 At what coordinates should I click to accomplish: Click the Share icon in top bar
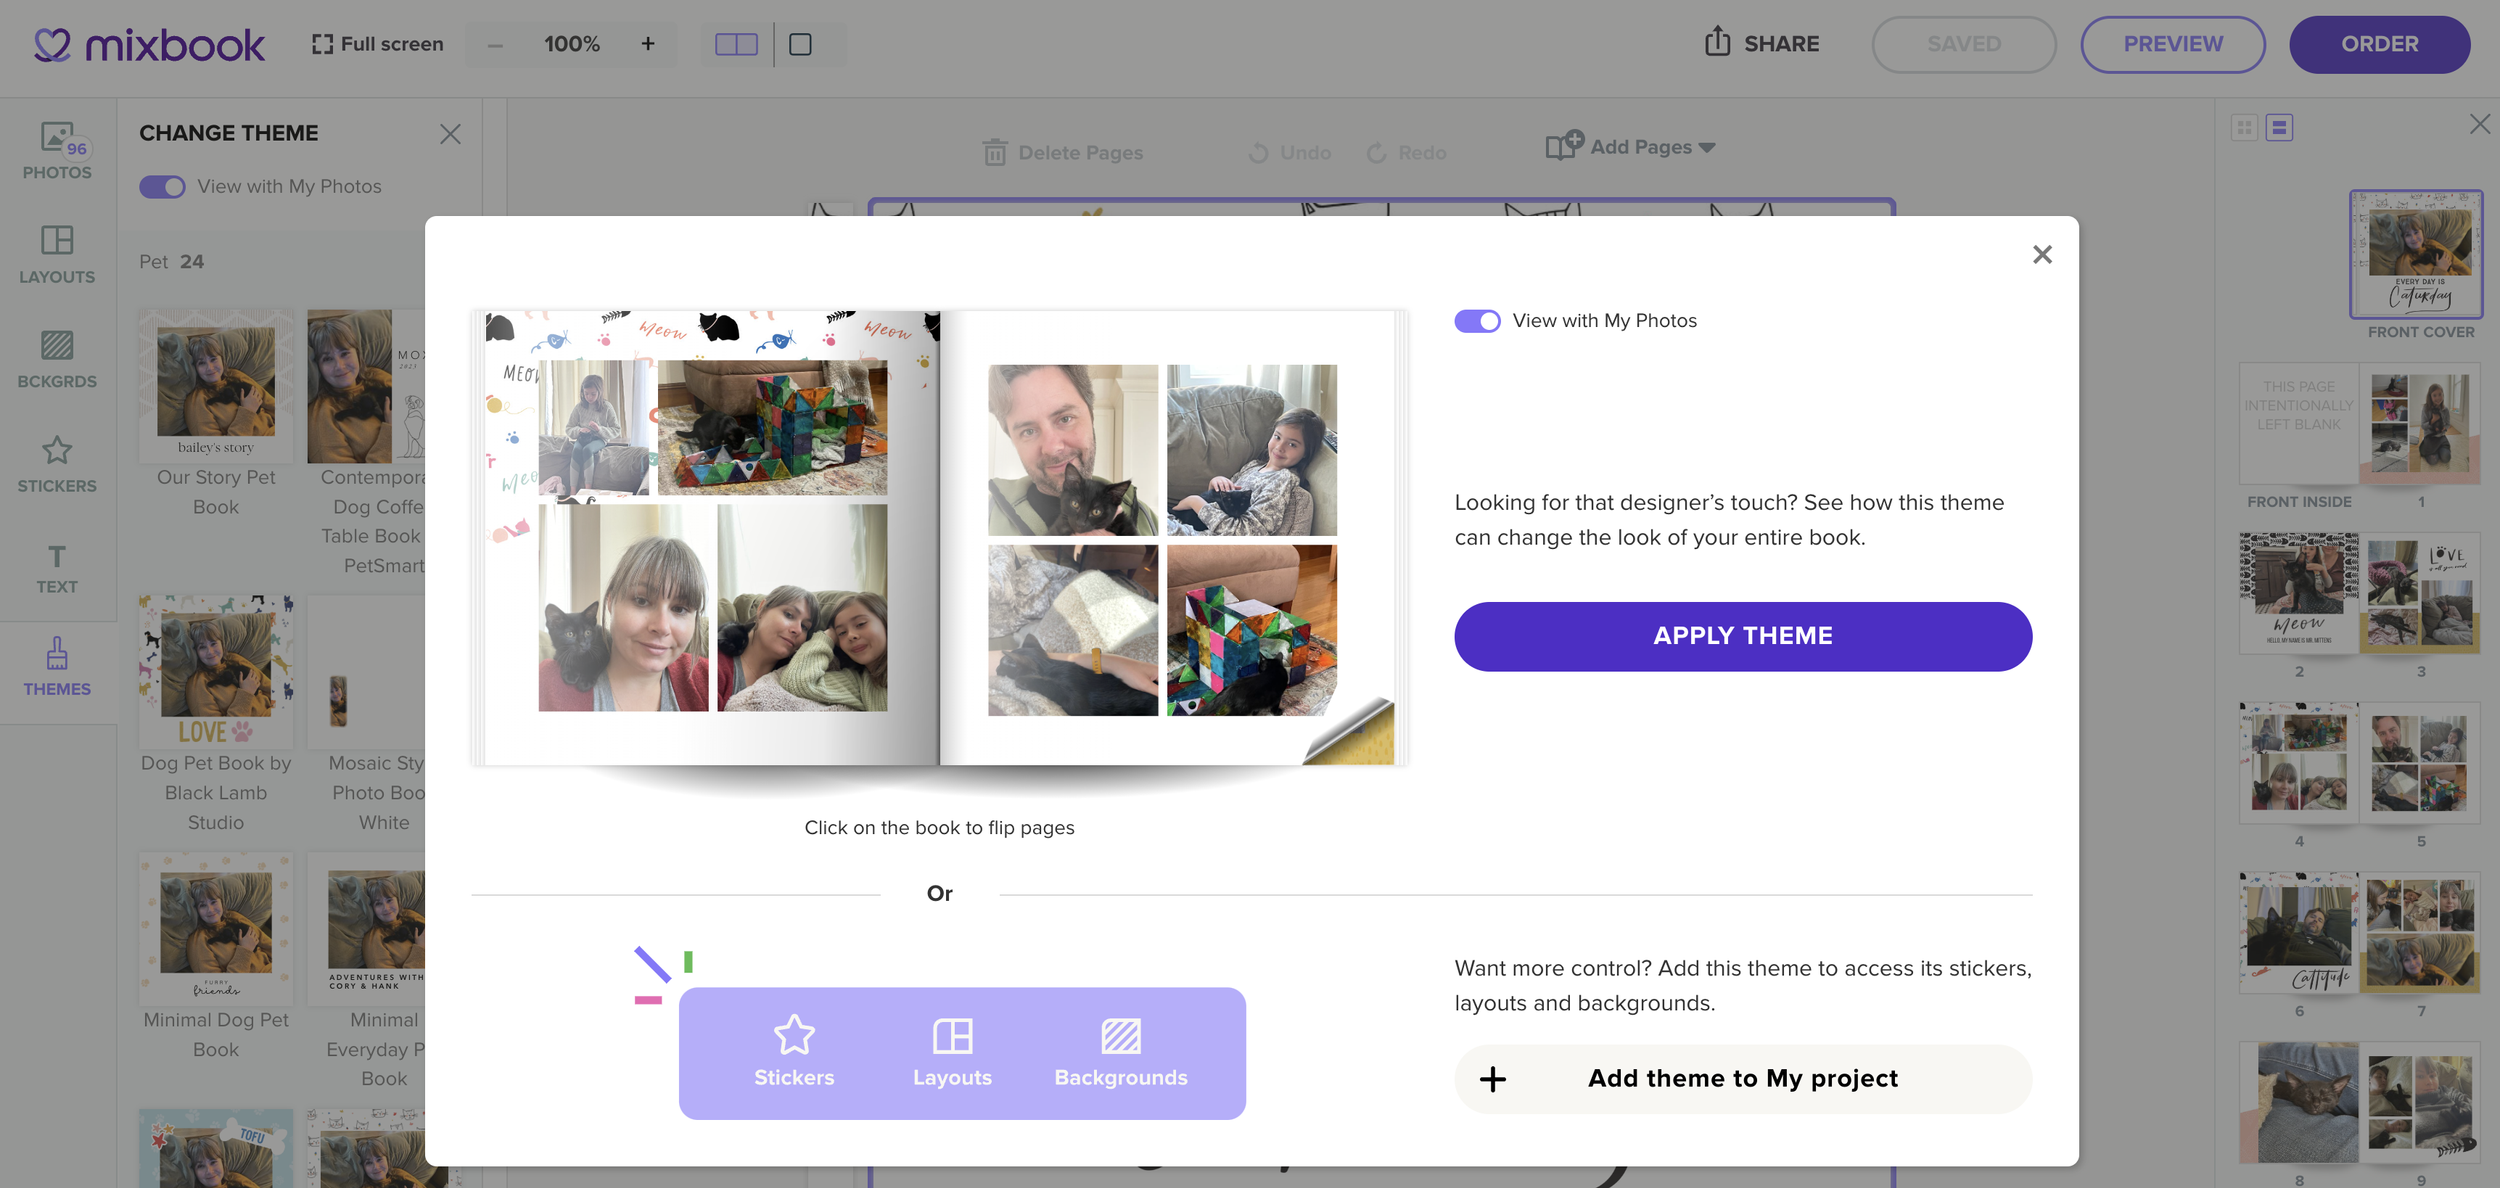click(1717, 43)
